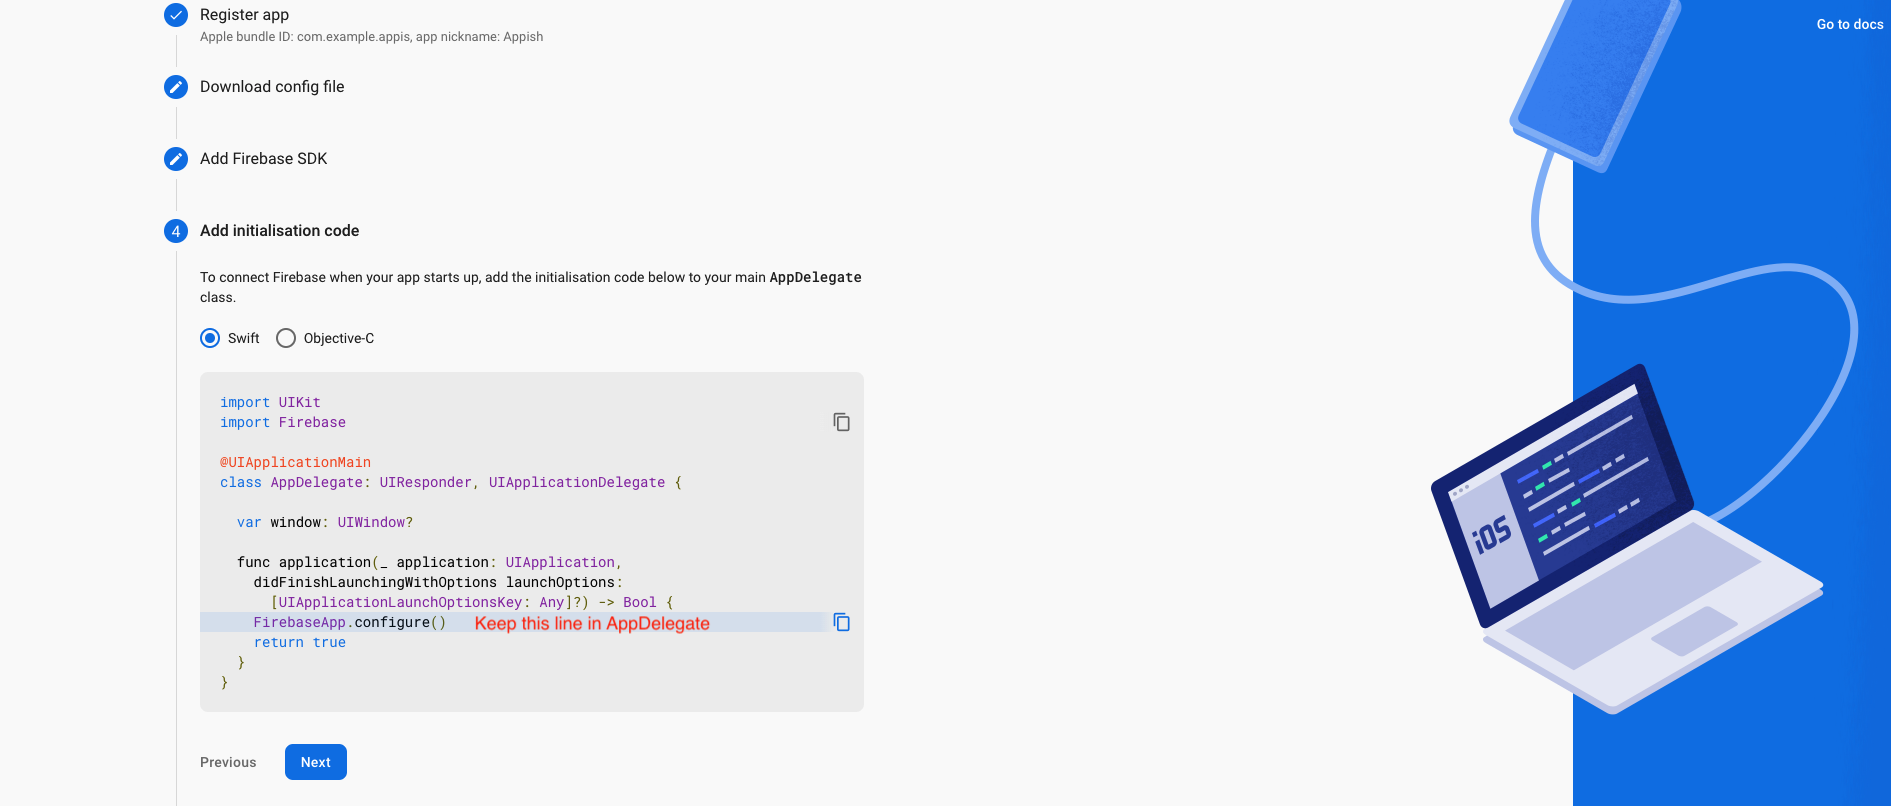This screenshot has width=1891, height=806.
Task: Expand the Register app step
Action: 244,15
